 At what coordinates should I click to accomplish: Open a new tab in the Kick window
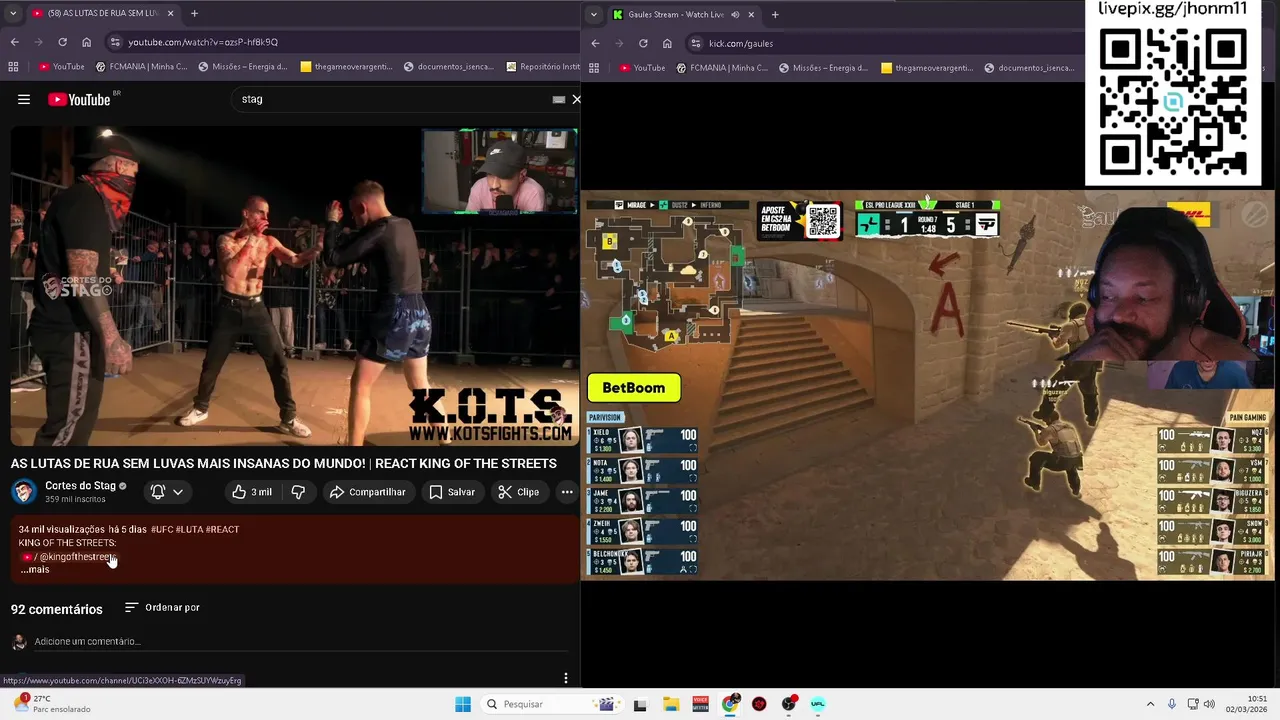tap(775, 14)
